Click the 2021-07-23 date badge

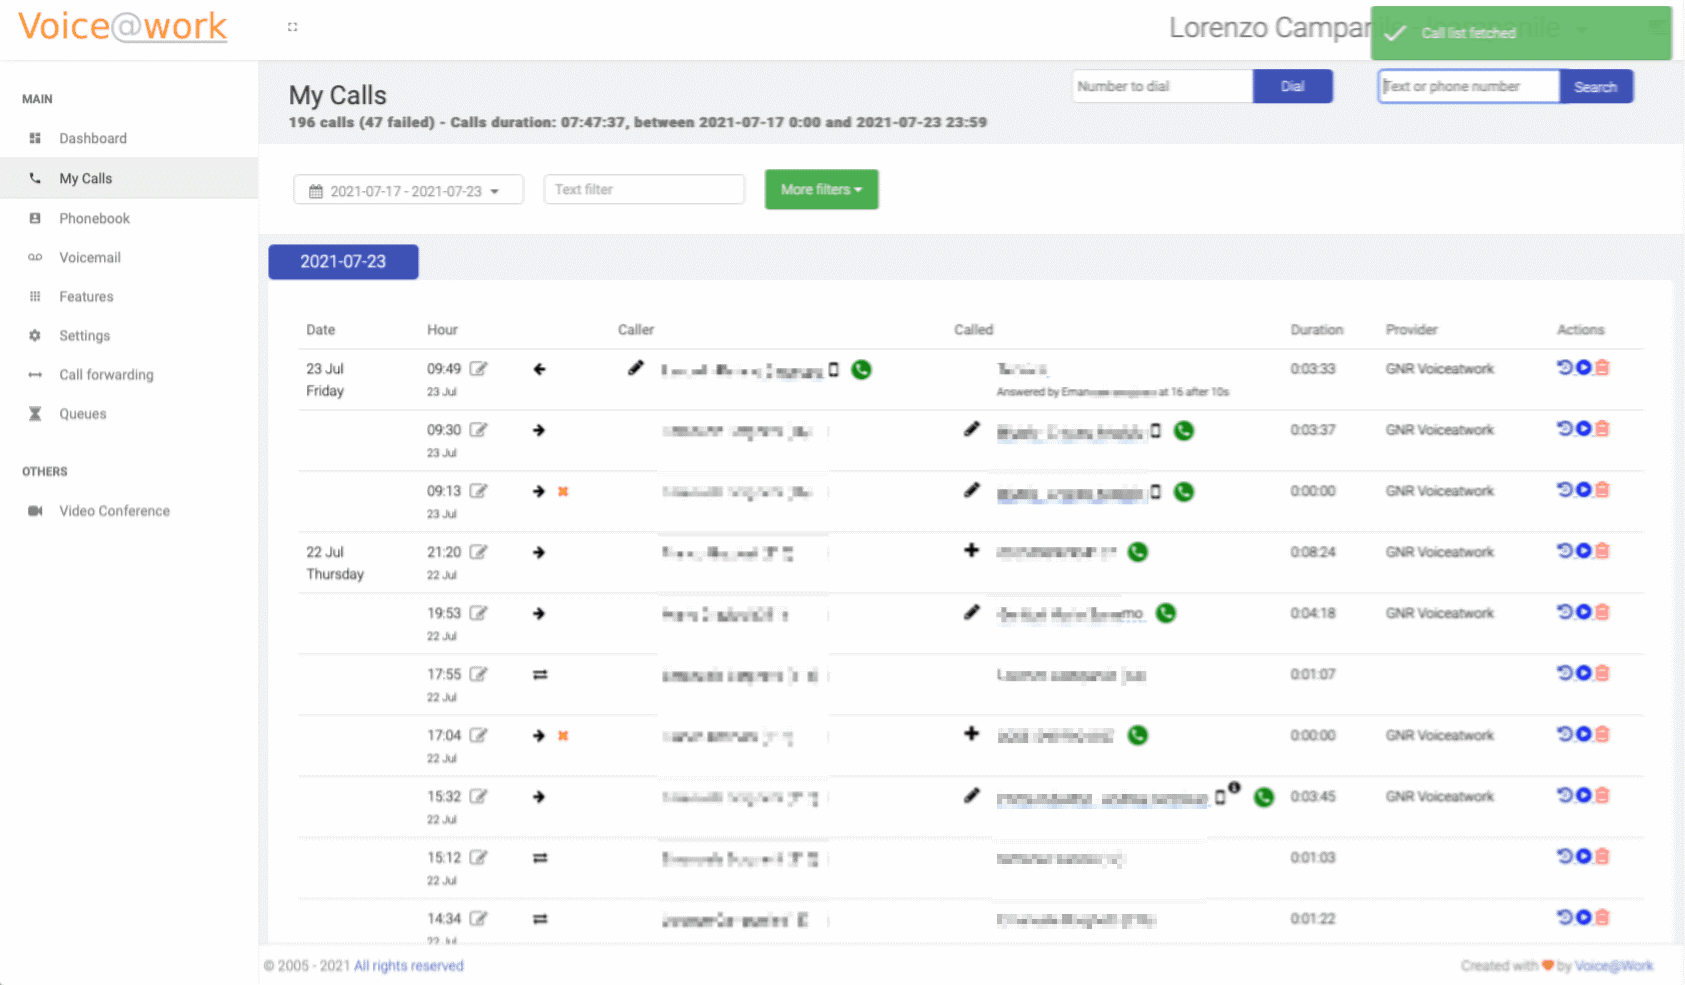(x=343, y=261)
